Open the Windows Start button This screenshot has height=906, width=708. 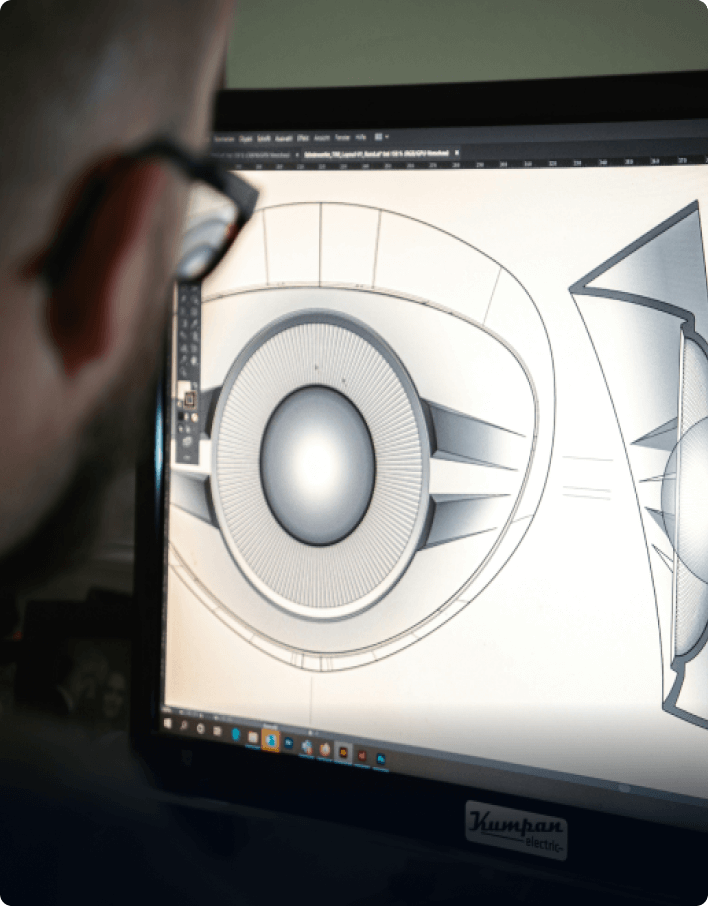click(x=167, y=722)
